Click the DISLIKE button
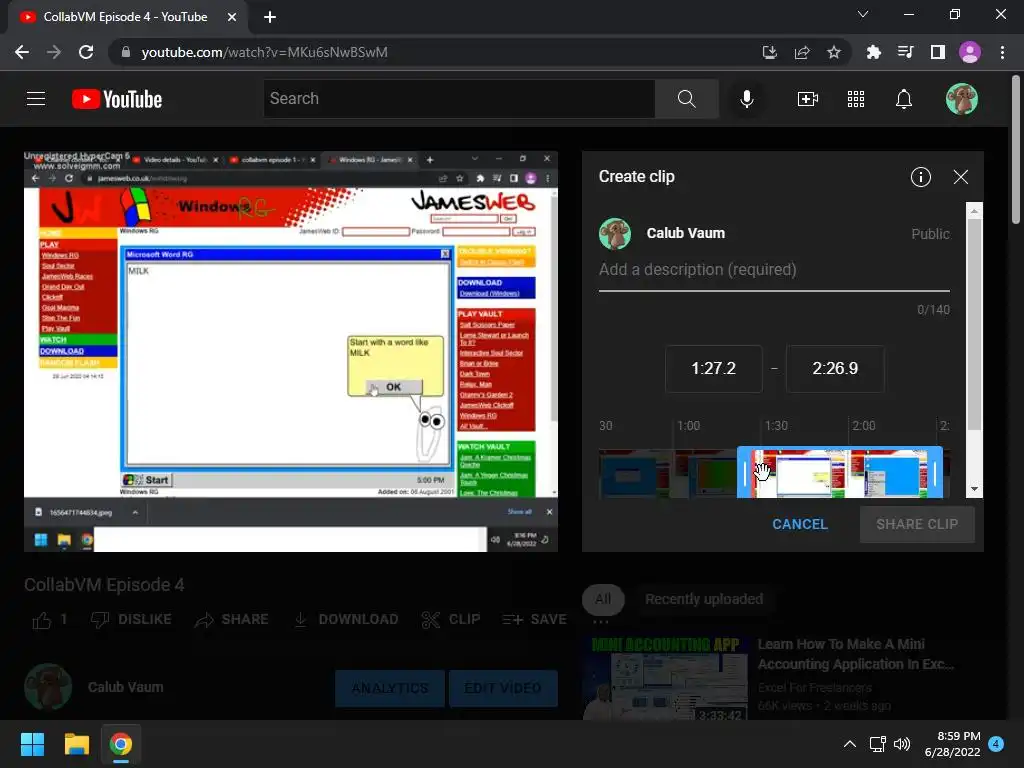Image resolution: width=1024 pixels, height=768 pixels. point(131,620)
